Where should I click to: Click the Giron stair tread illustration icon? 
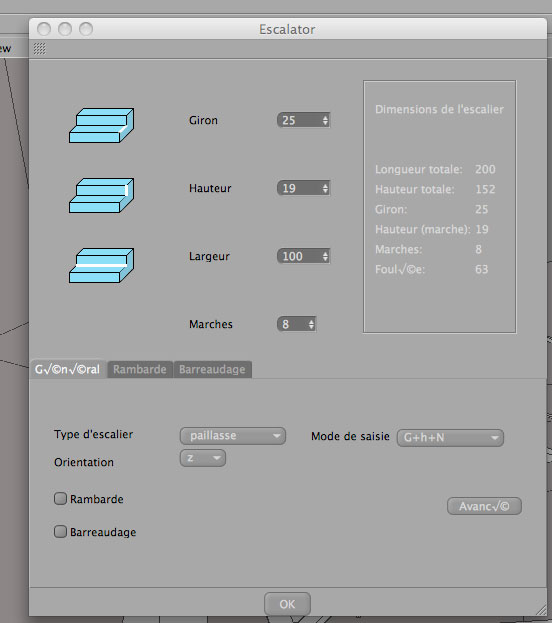click(x=101, y=126)
